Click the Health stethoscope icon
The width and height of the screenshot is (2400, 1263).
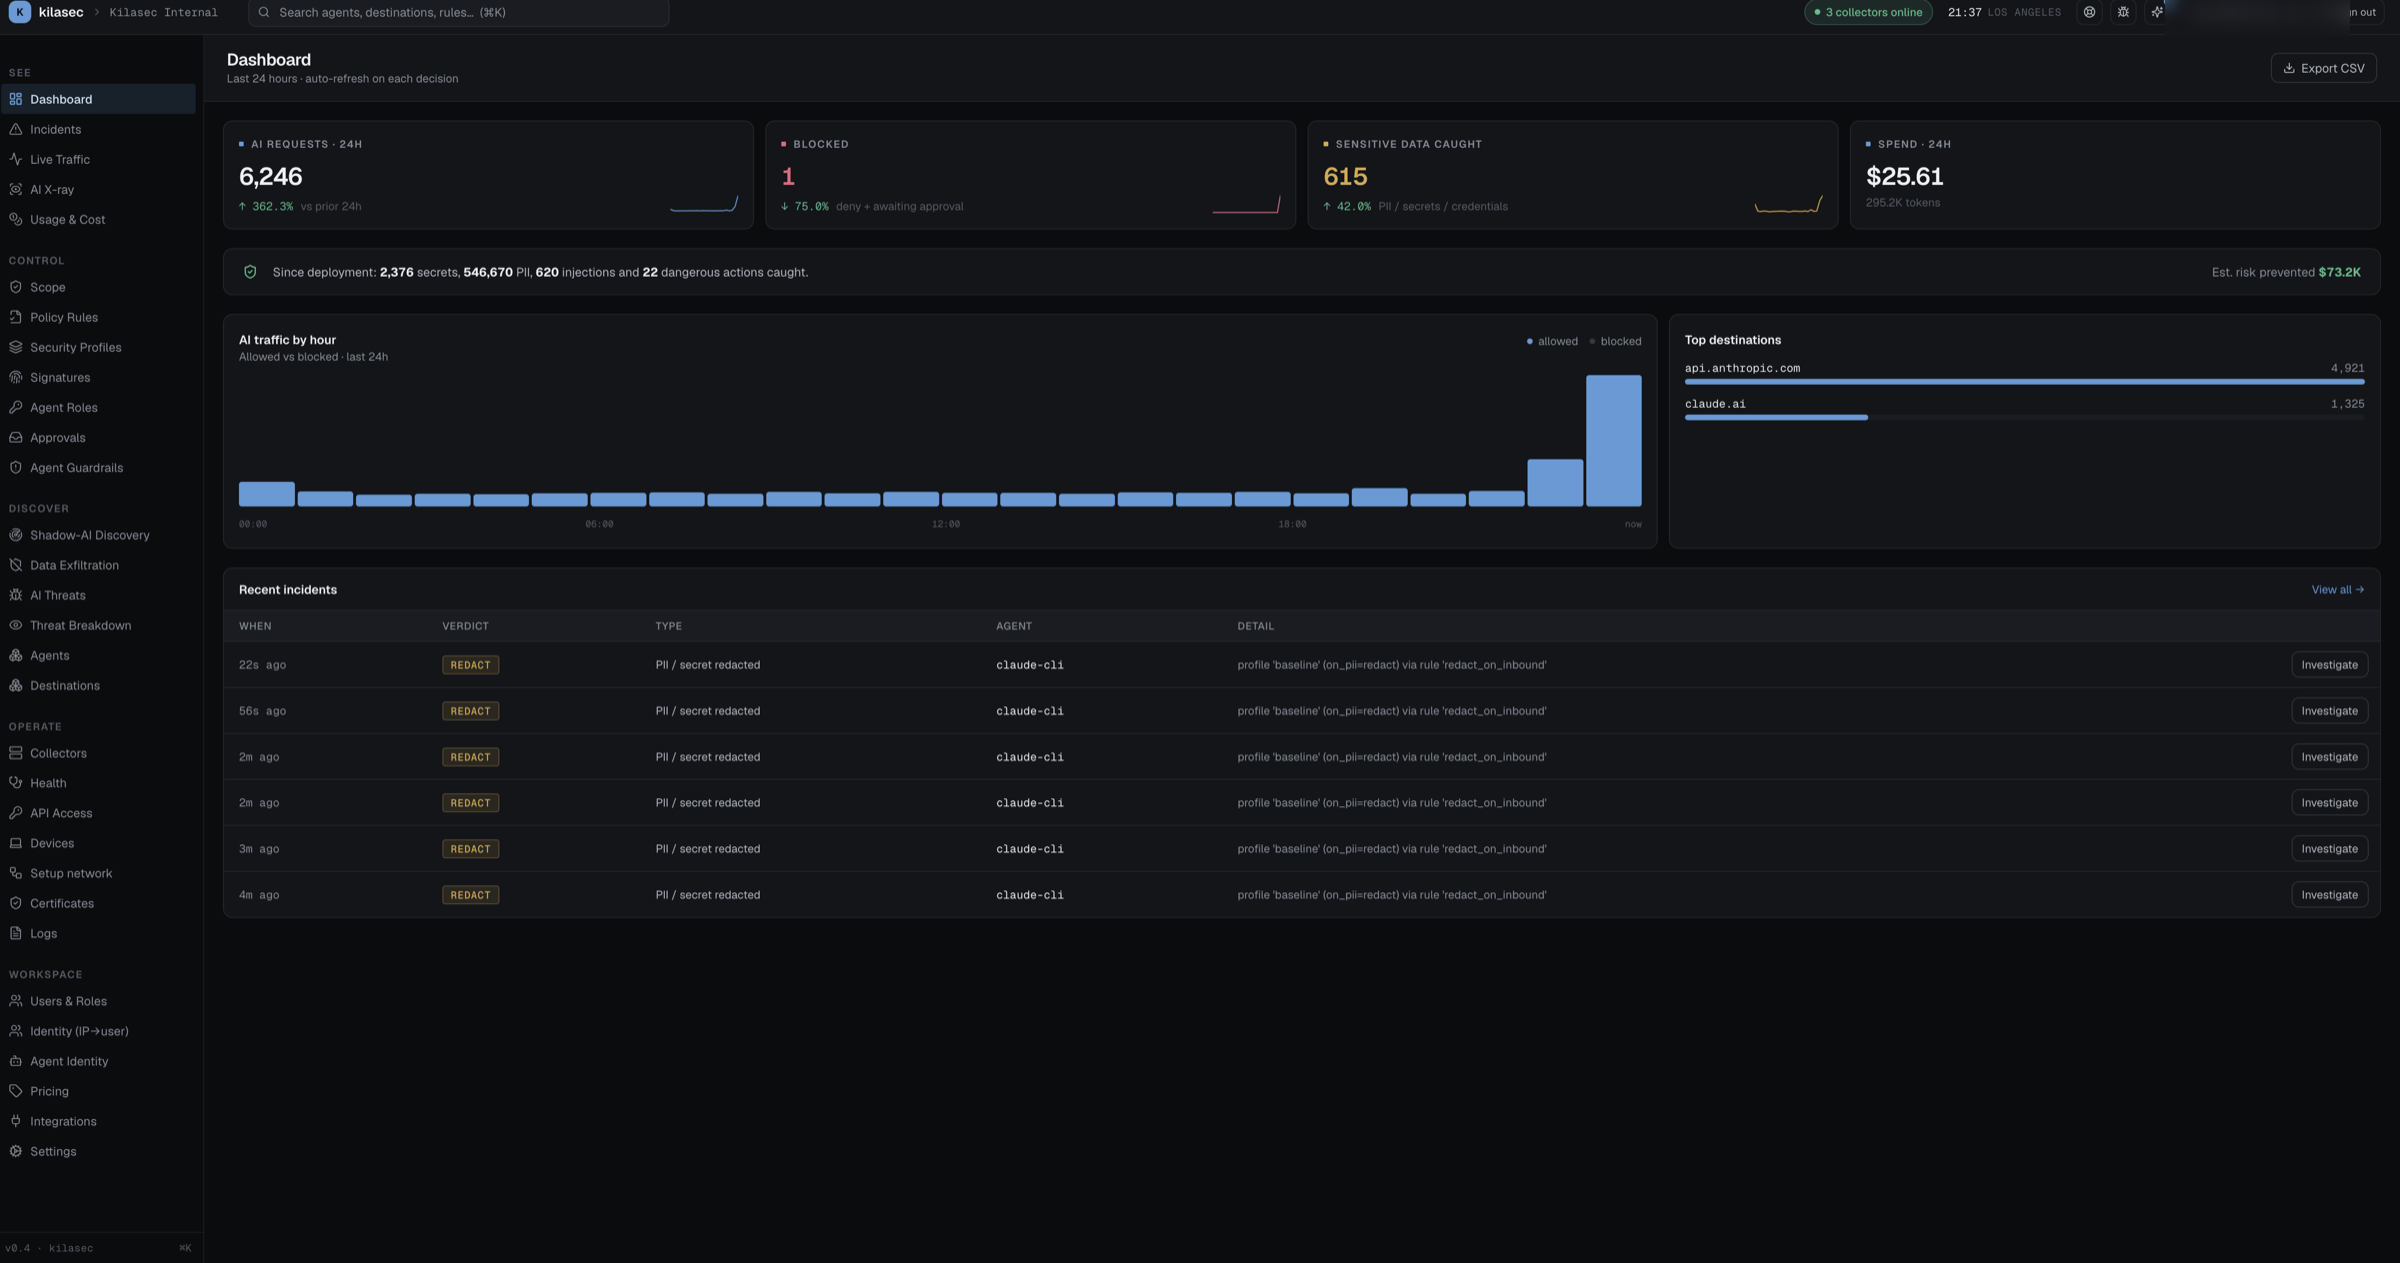point(16,783)
